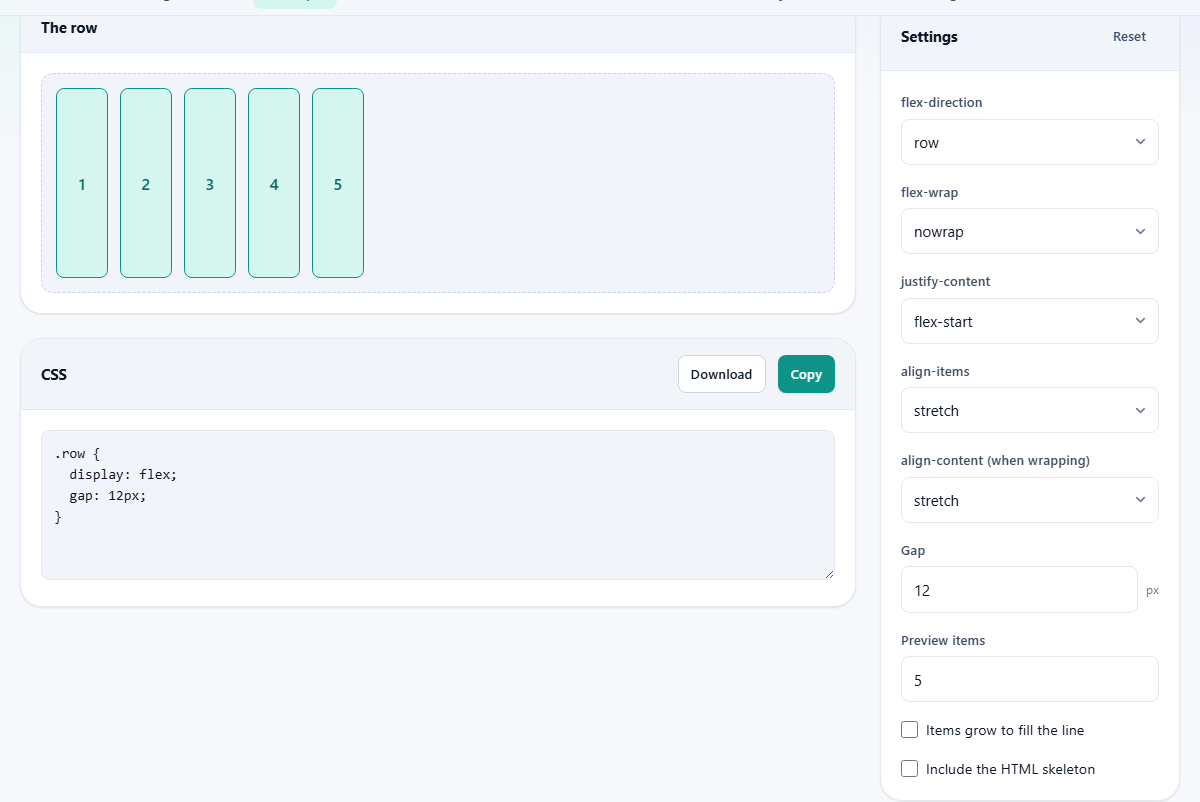
Task: Click the Reset settings button
Action: [x=1129, y=37]
